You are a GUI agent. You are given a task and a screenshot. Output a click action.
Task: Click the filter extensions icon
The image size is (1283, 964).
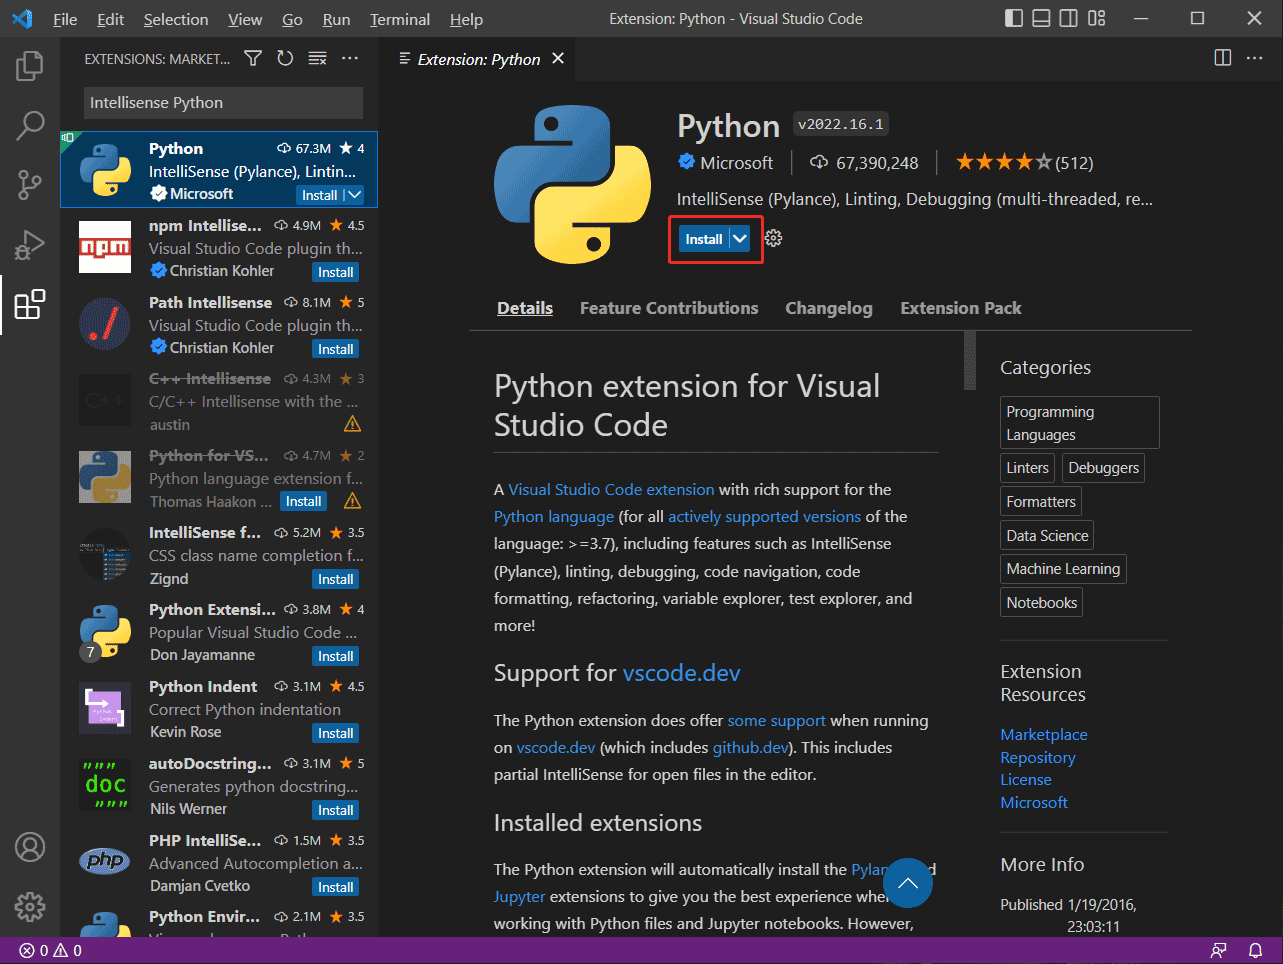coord(252,58)
